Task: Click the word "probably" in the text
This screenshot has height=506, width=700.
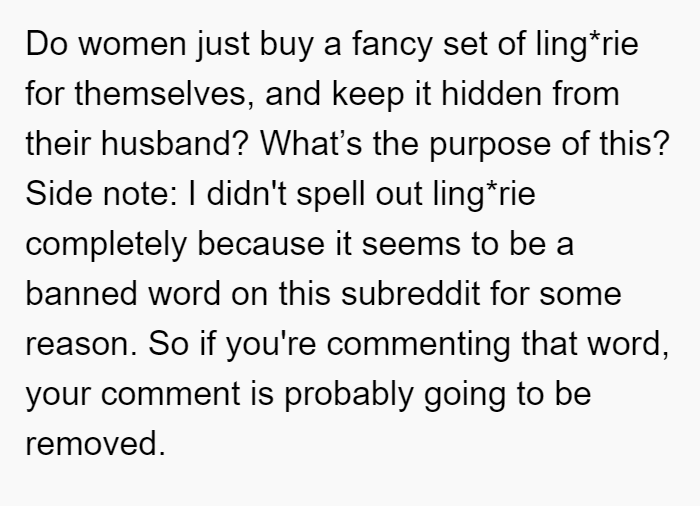Action: click(x=349, y=394)
